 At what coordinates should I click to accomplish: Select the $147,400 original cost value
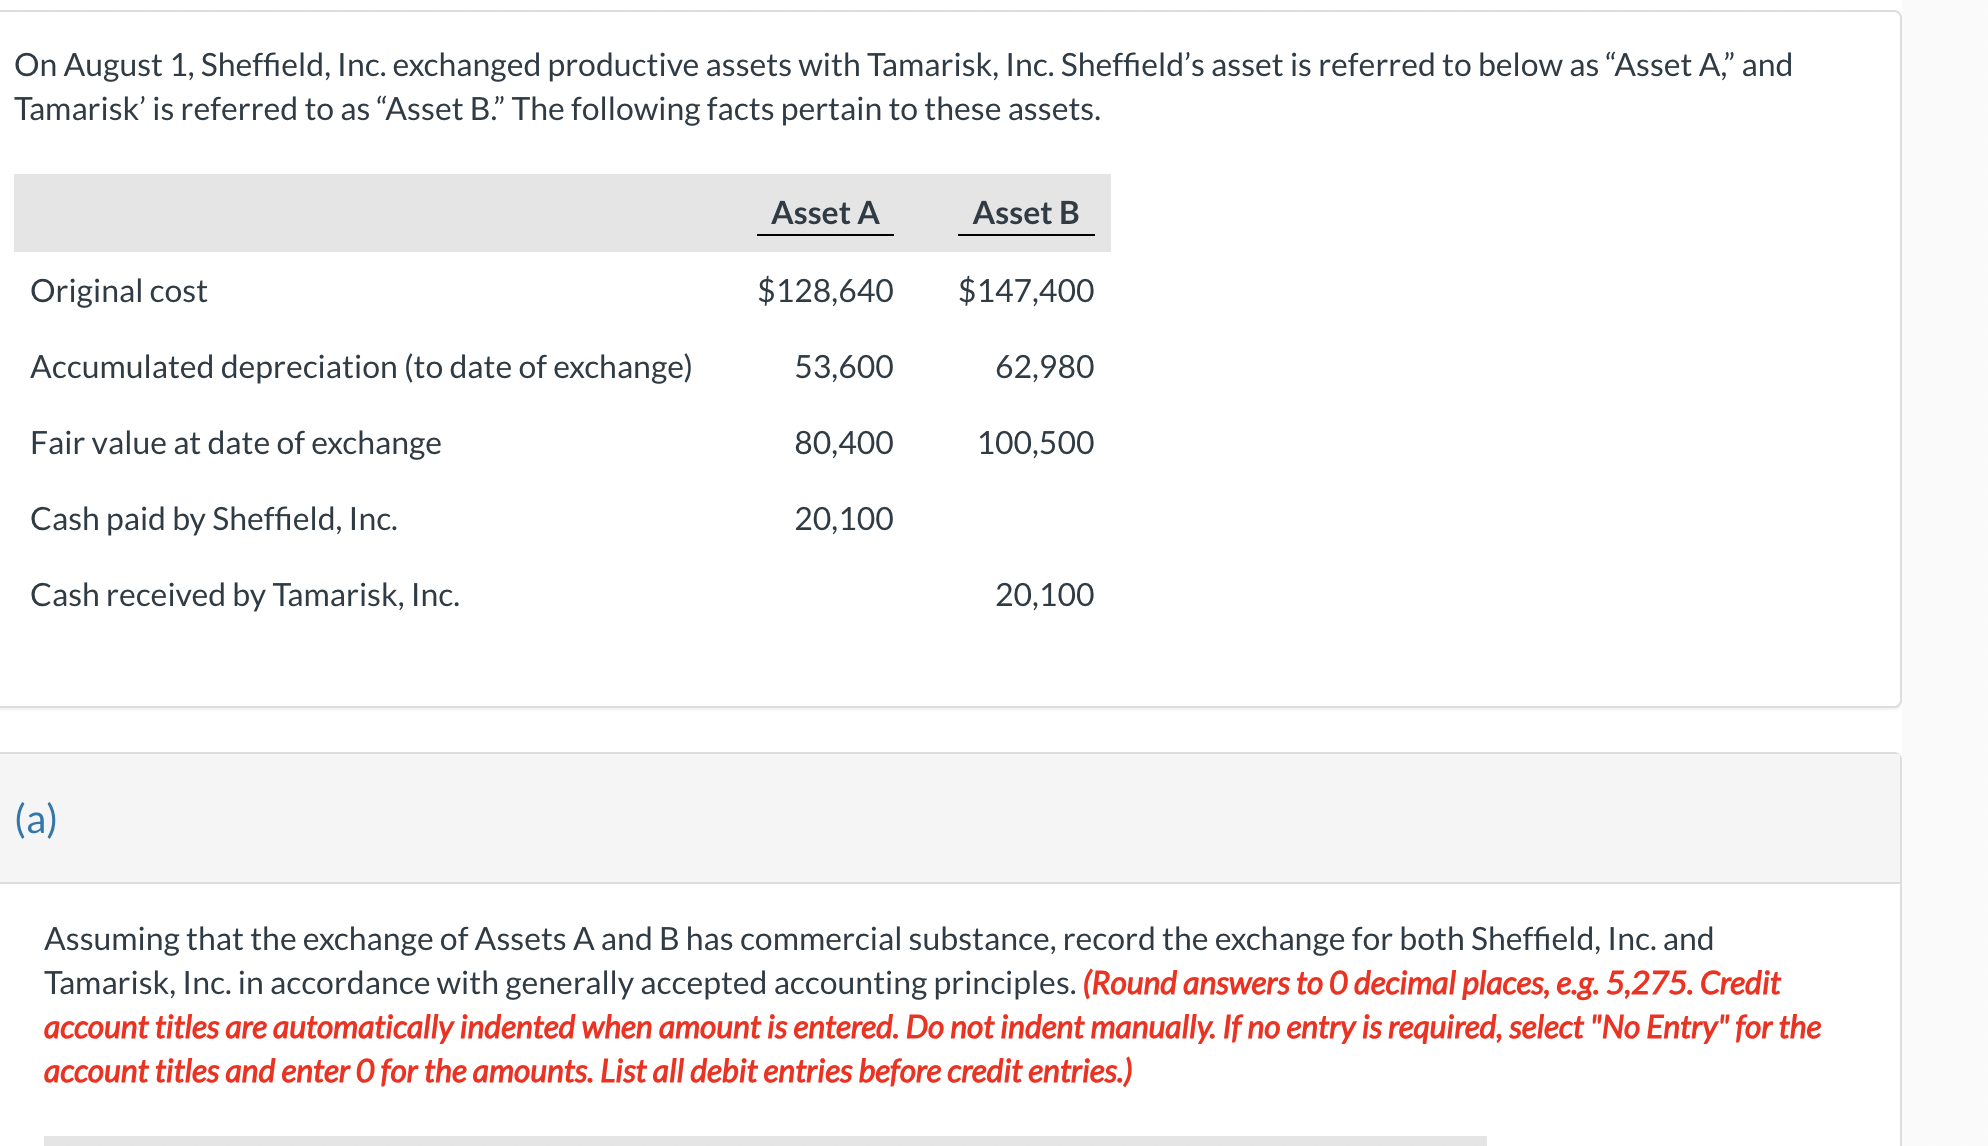pyautogui.click(x=1026, y=291)
